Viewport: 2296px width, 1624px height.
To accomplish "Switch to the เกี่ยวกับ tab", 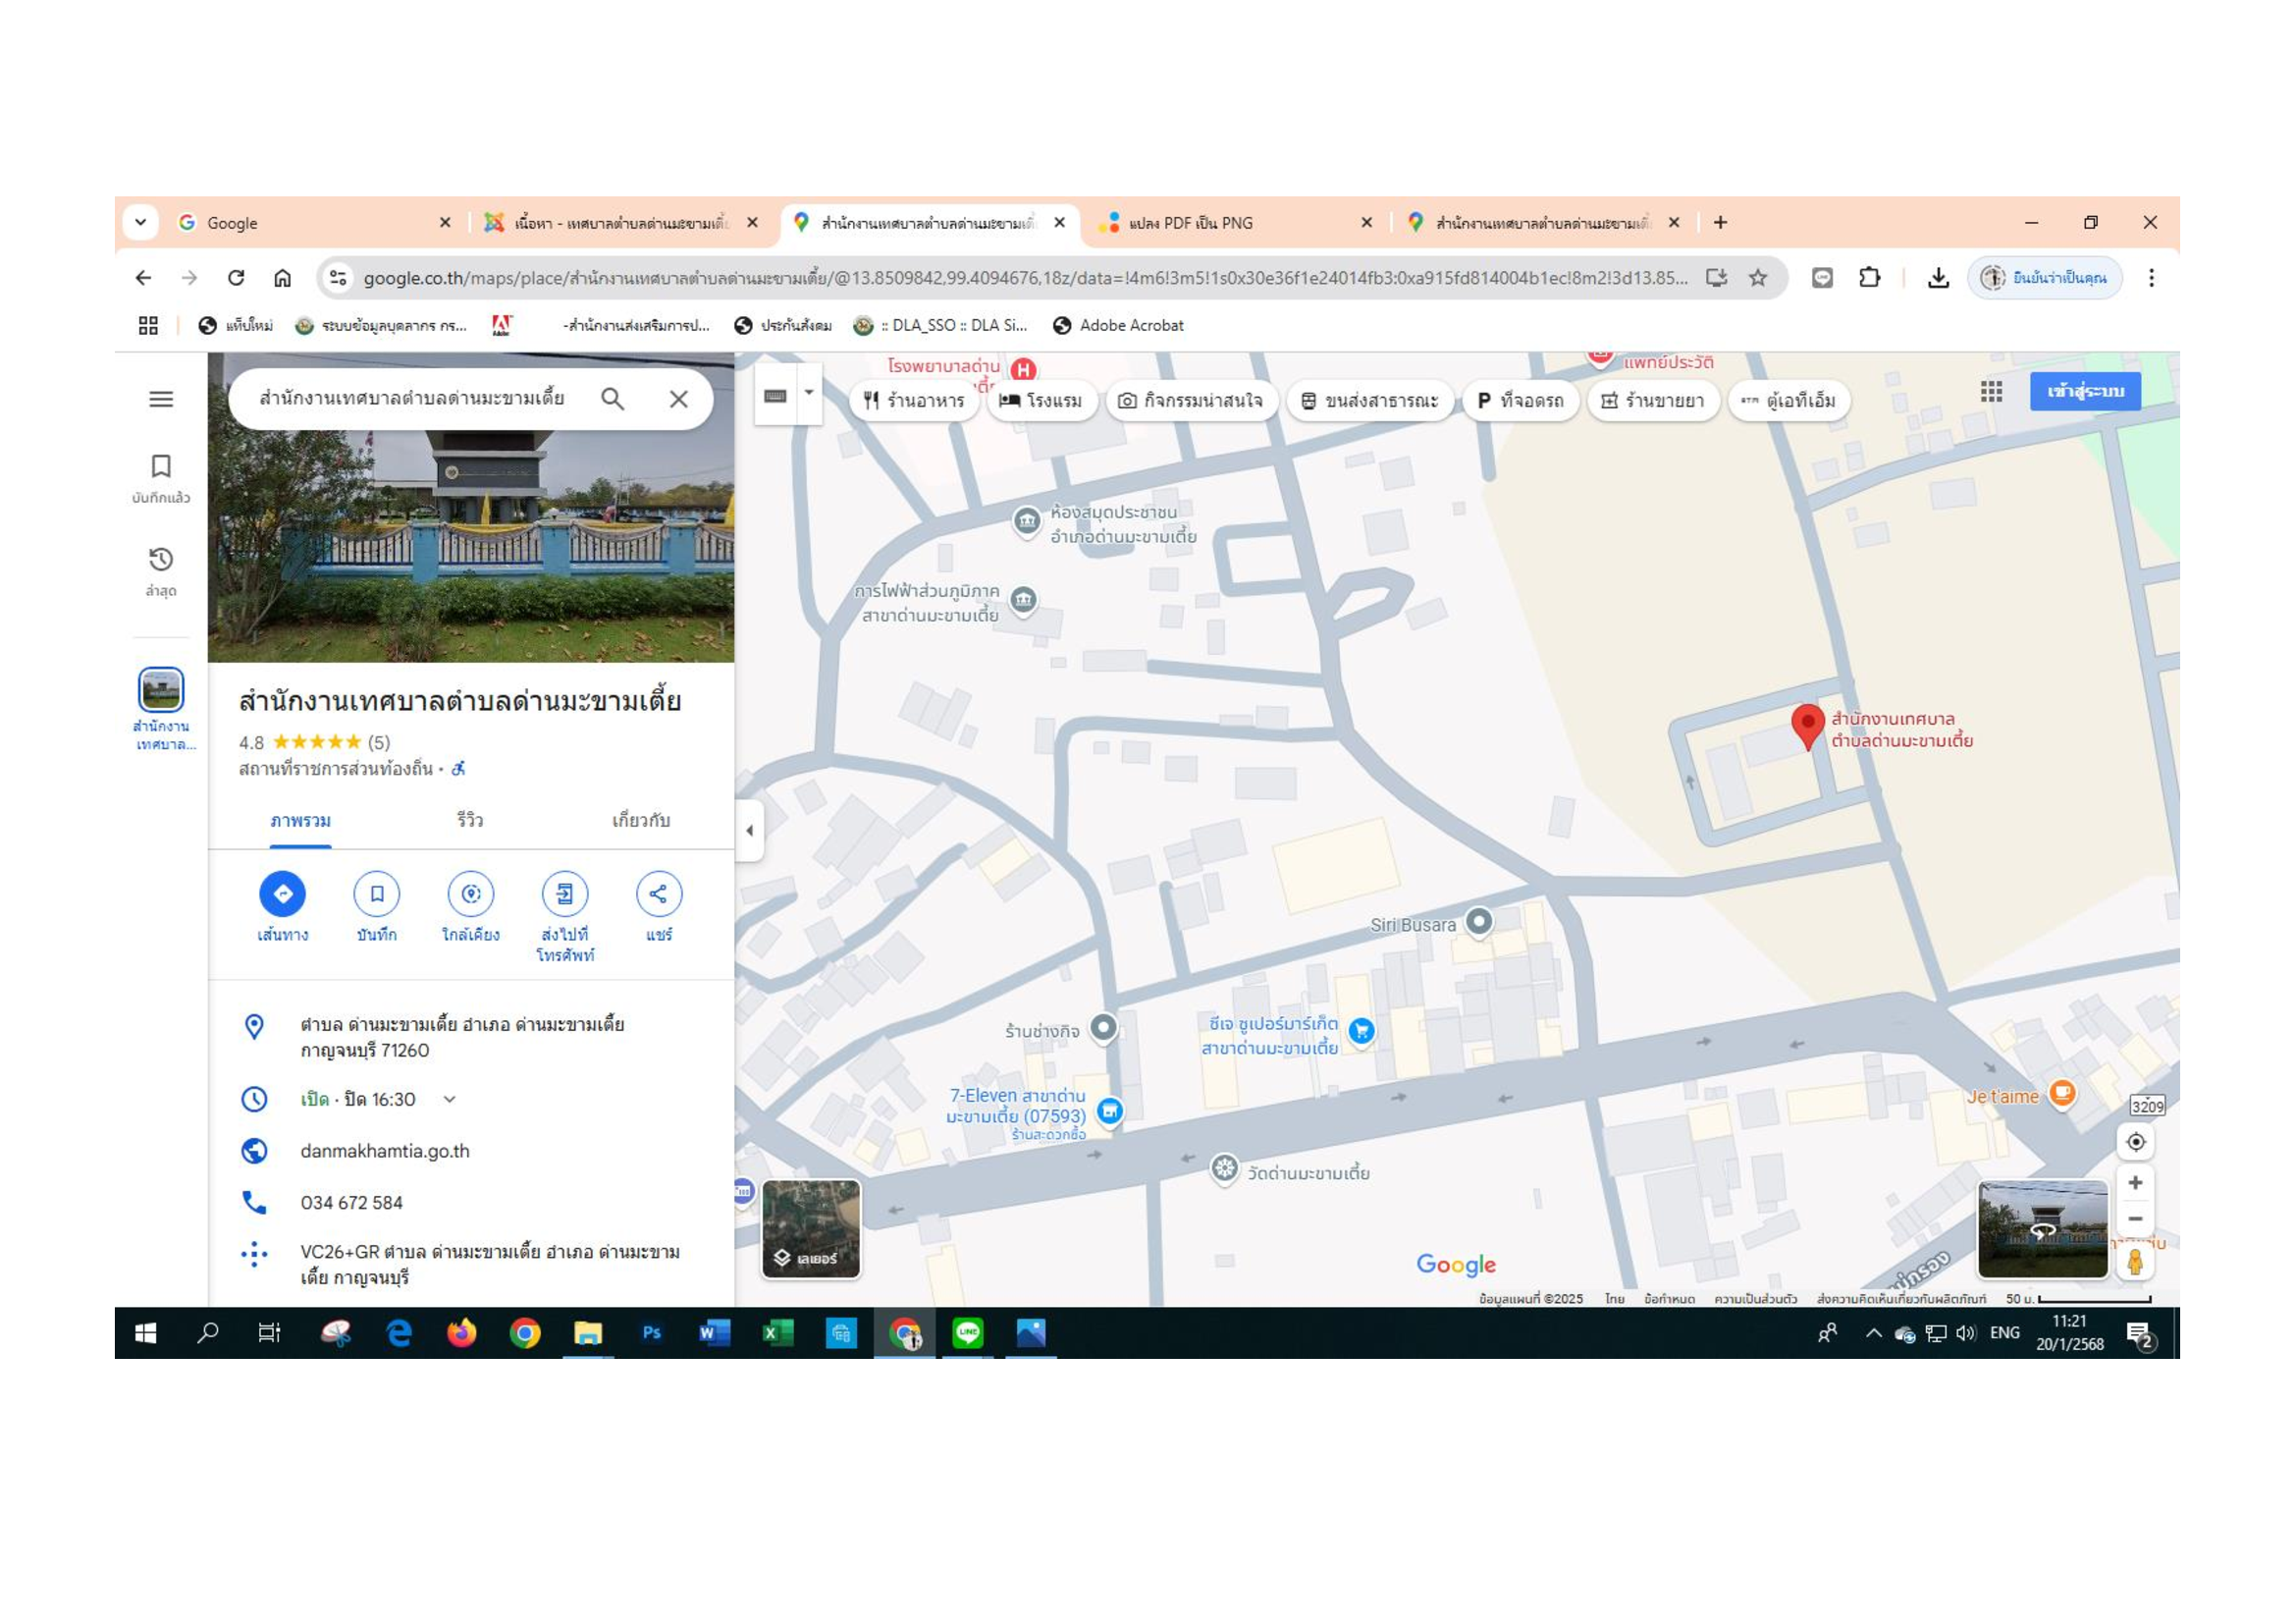I will pyautogui.click(x=641, y=820).
